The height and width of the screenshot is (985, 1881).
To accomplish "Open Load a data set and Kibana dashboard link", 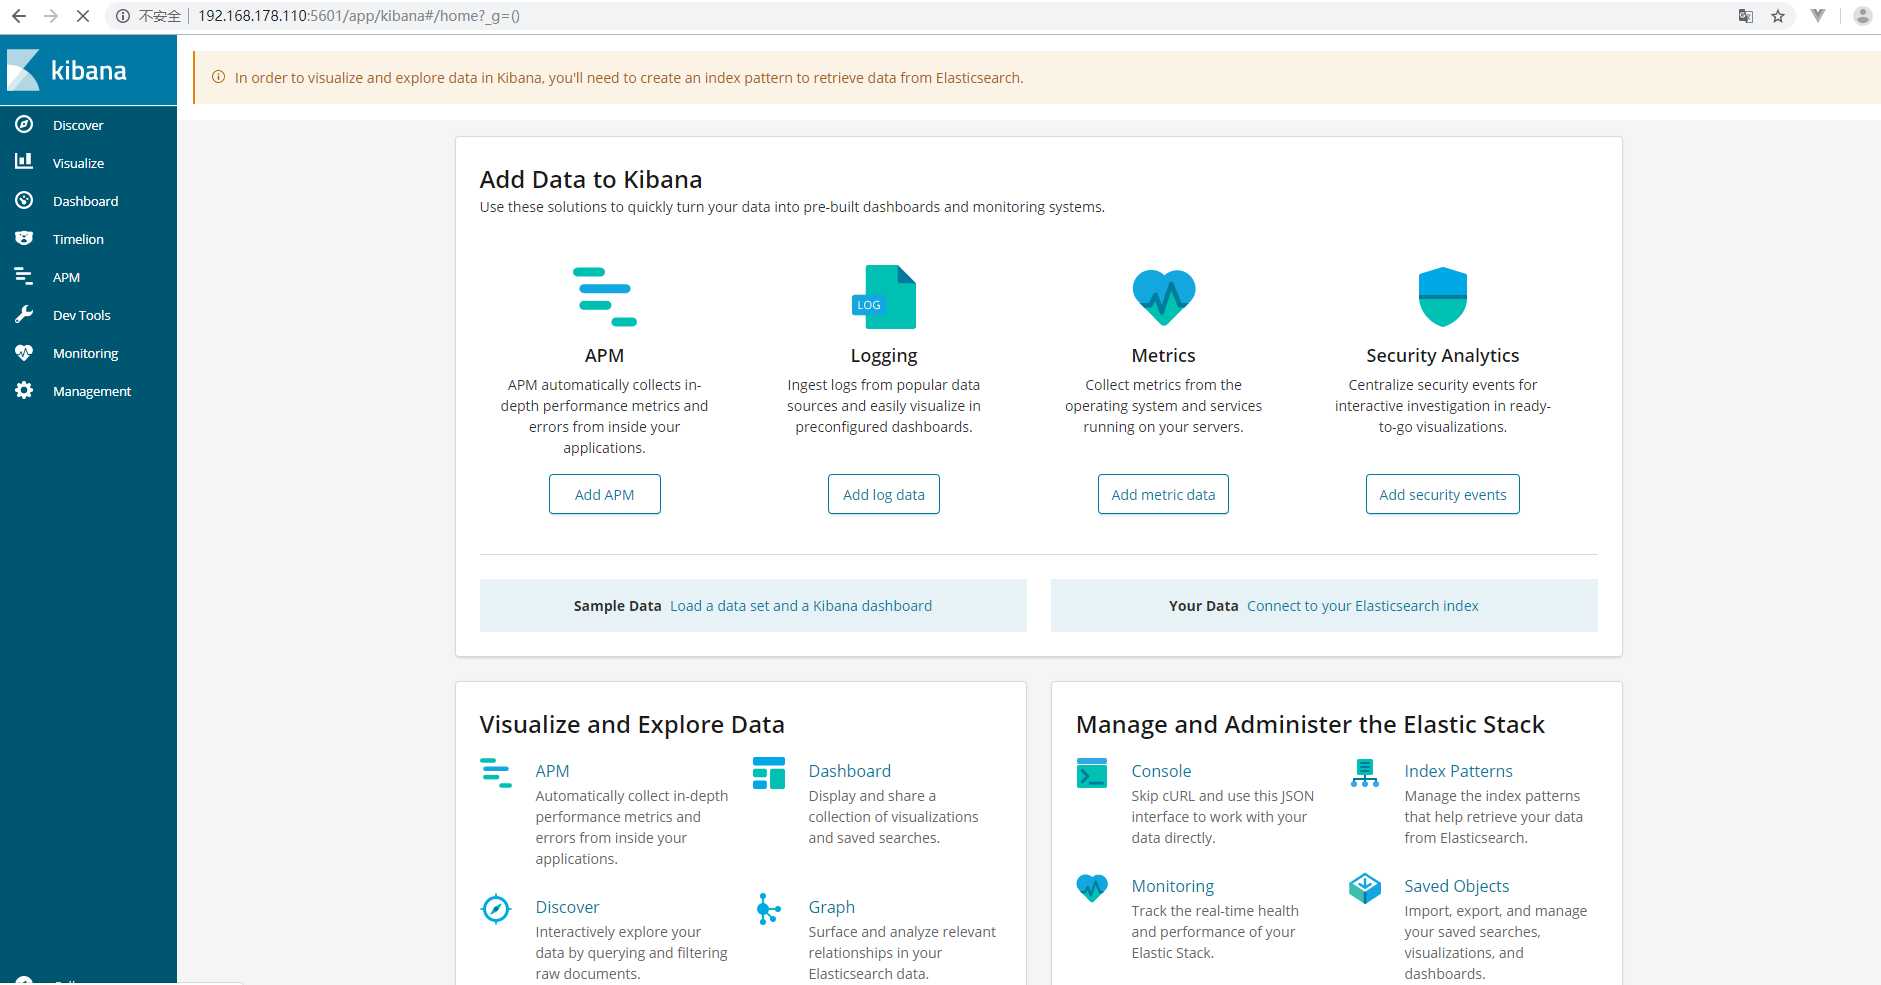I will click(x=801, y=606).
